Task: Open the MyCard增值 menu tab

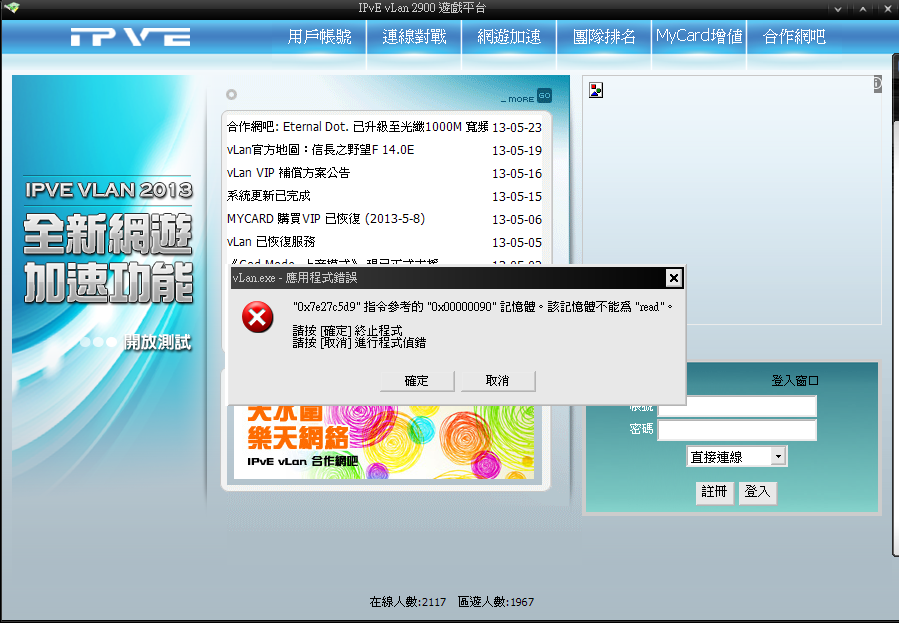Action: coord(699,37)
